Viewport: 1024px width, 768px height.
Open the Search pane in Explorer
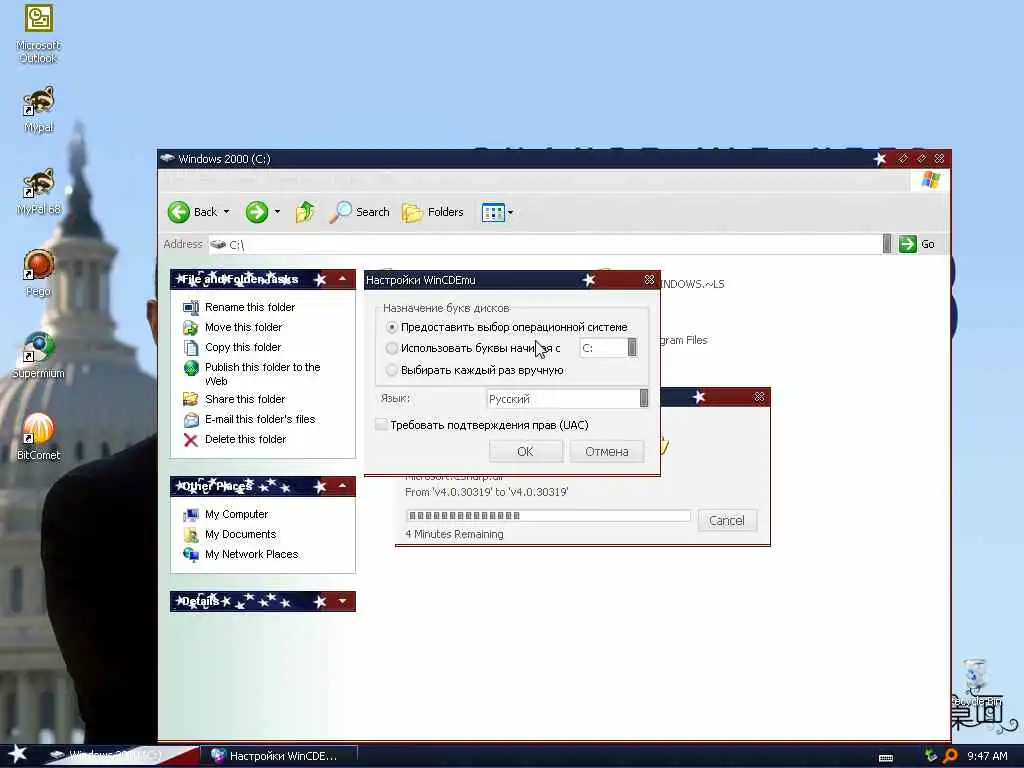359,212
